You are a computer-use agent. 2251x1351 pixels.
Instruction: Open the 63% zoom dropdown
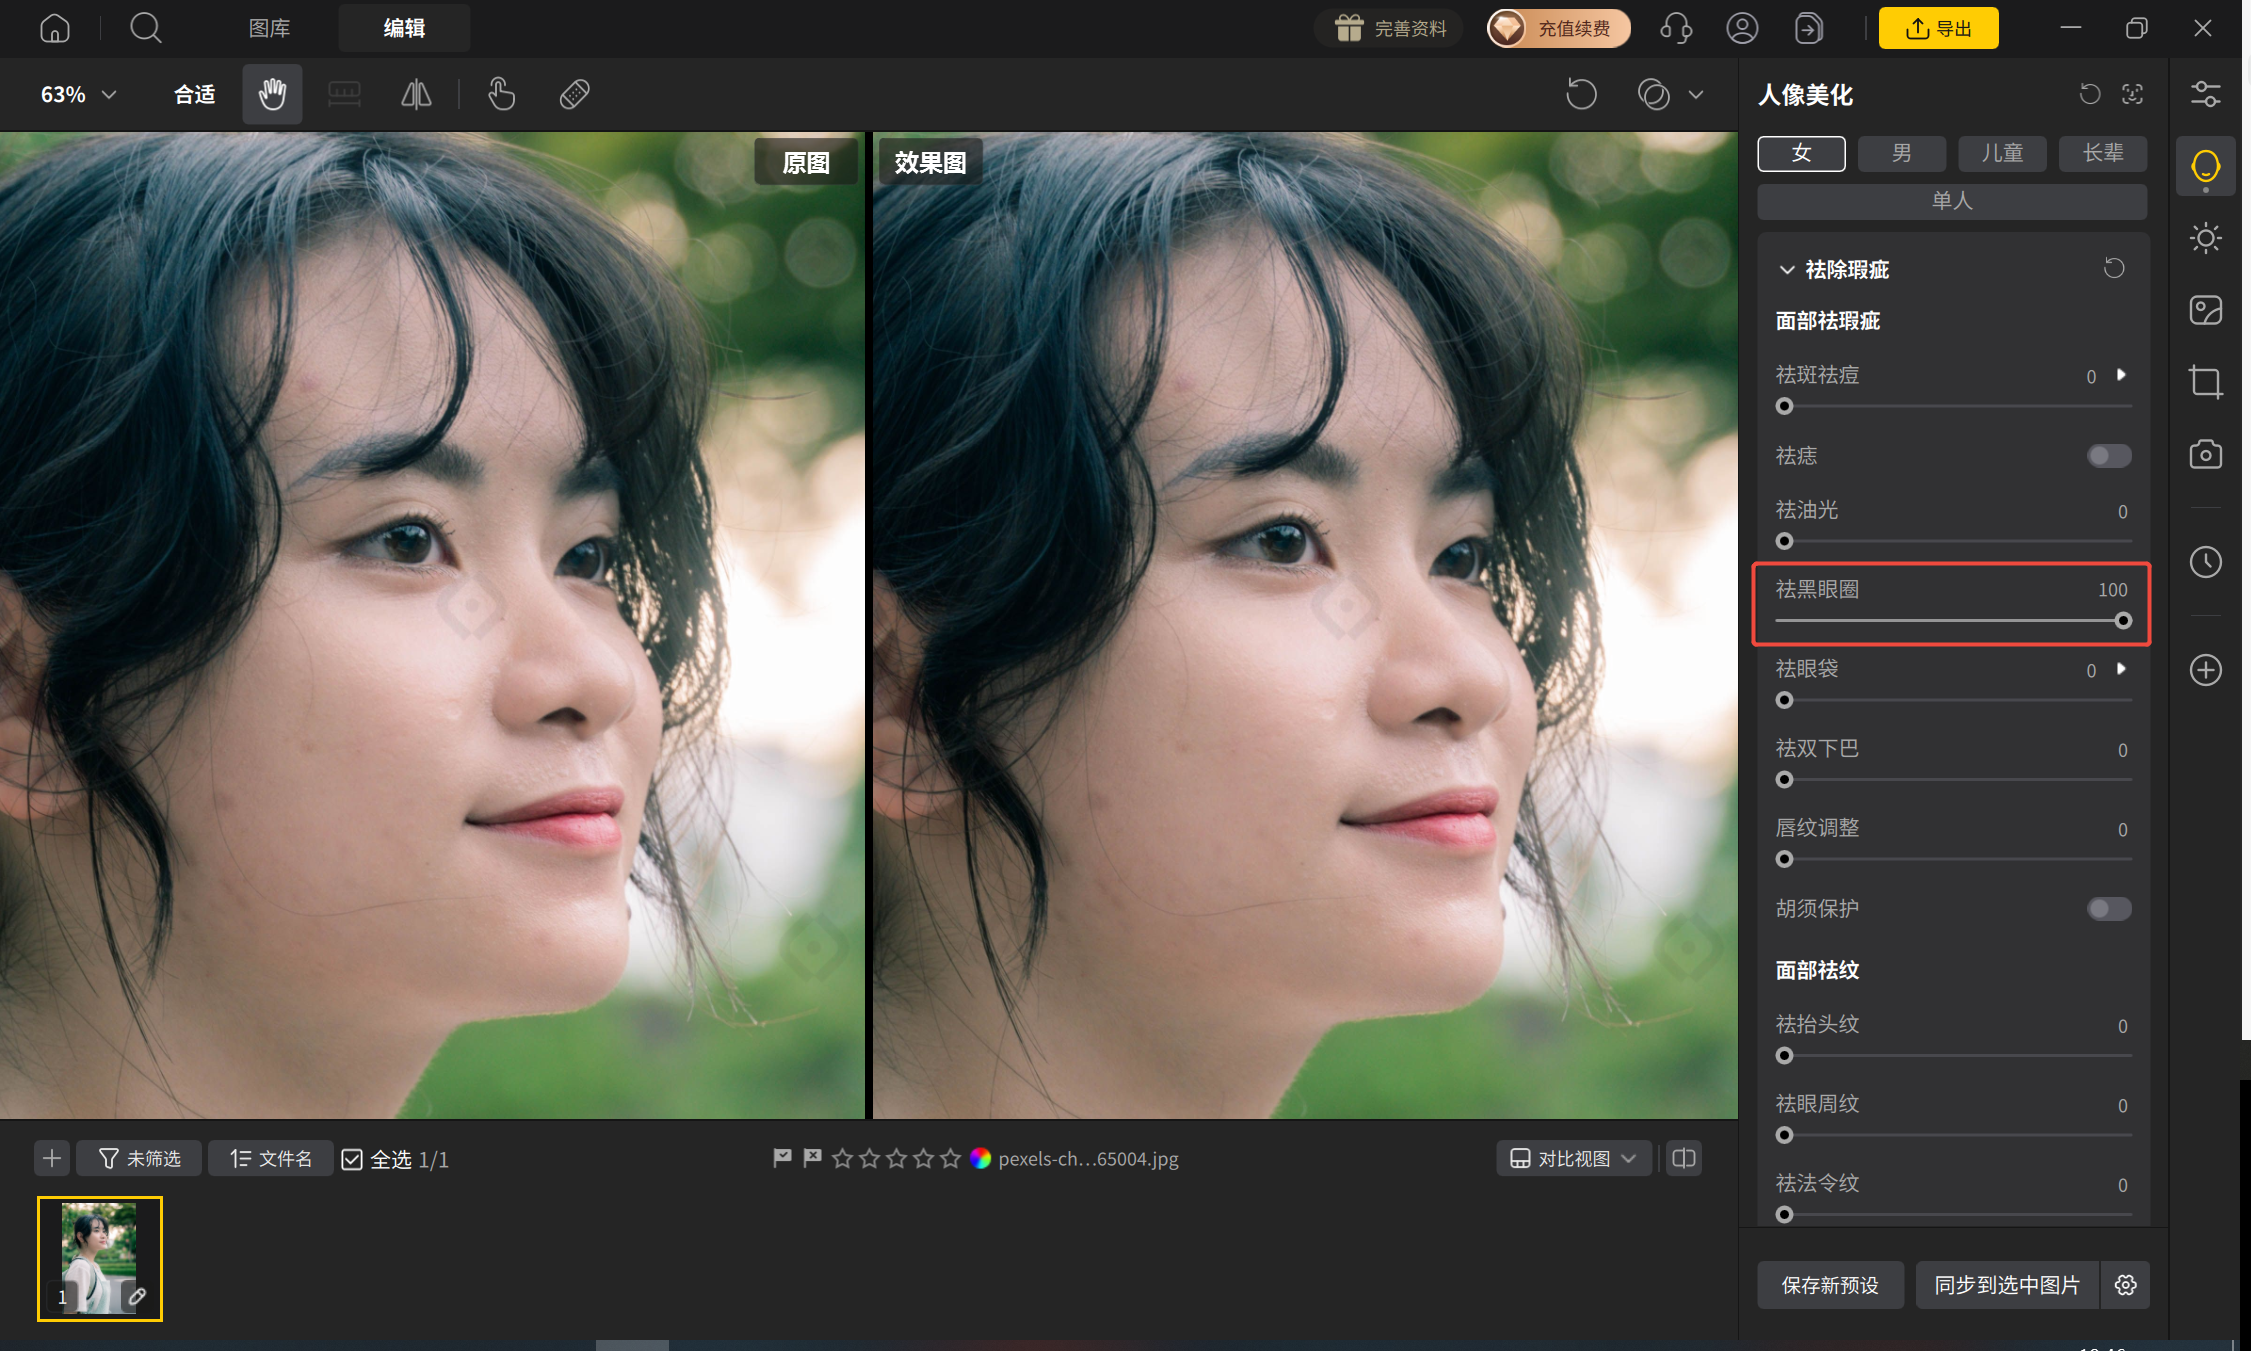point(79,95)
